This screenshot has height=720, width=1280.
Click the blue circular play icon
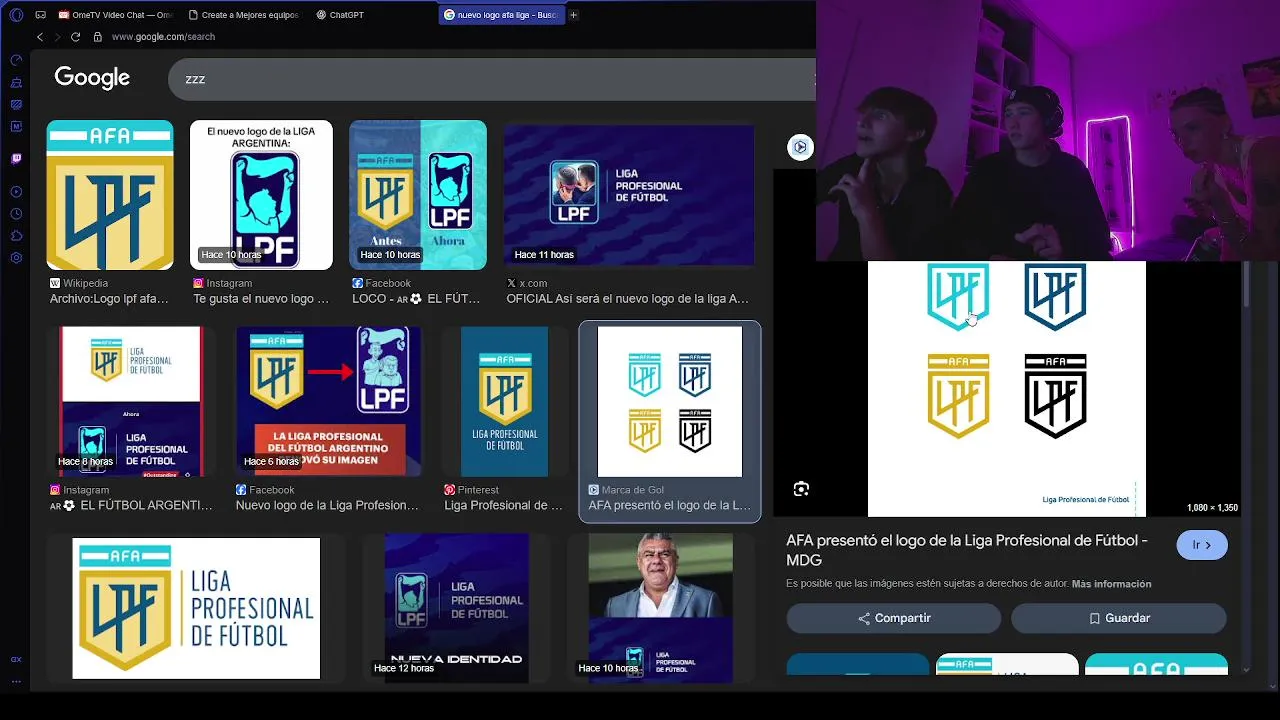click(800, 147)
